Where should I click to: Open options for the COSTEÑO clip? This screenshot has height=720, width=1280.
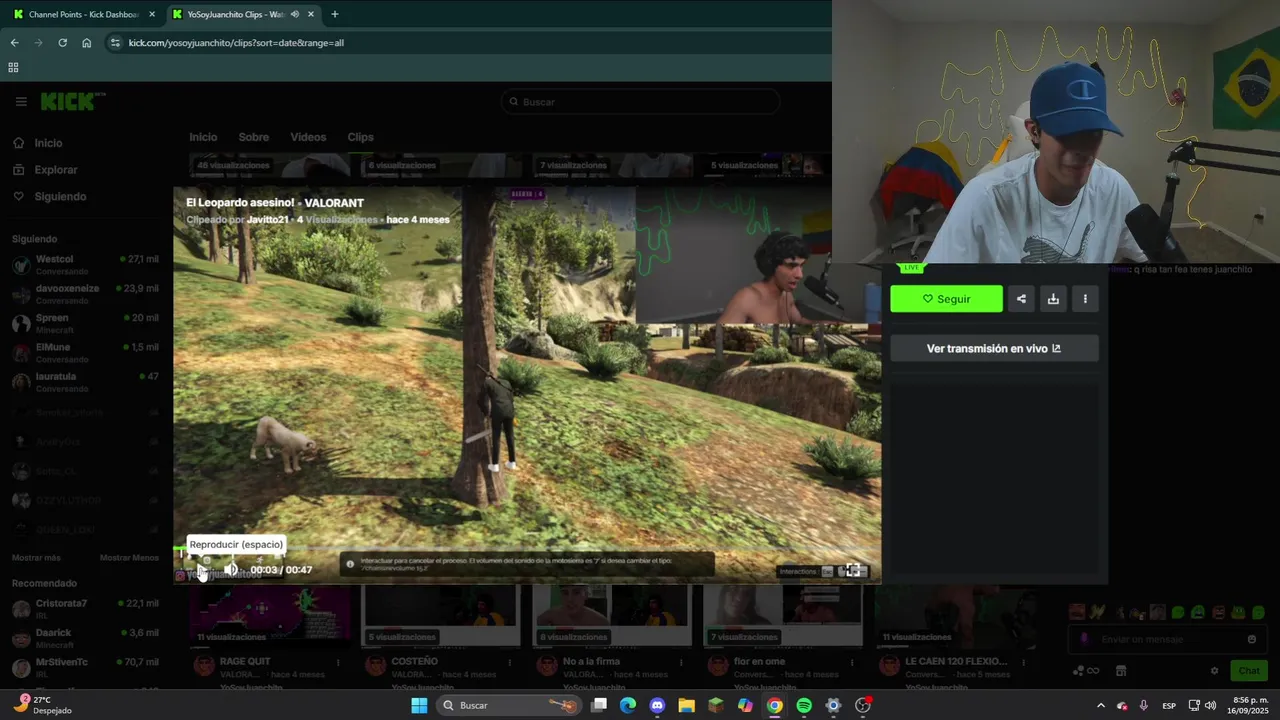coord(510,662)
